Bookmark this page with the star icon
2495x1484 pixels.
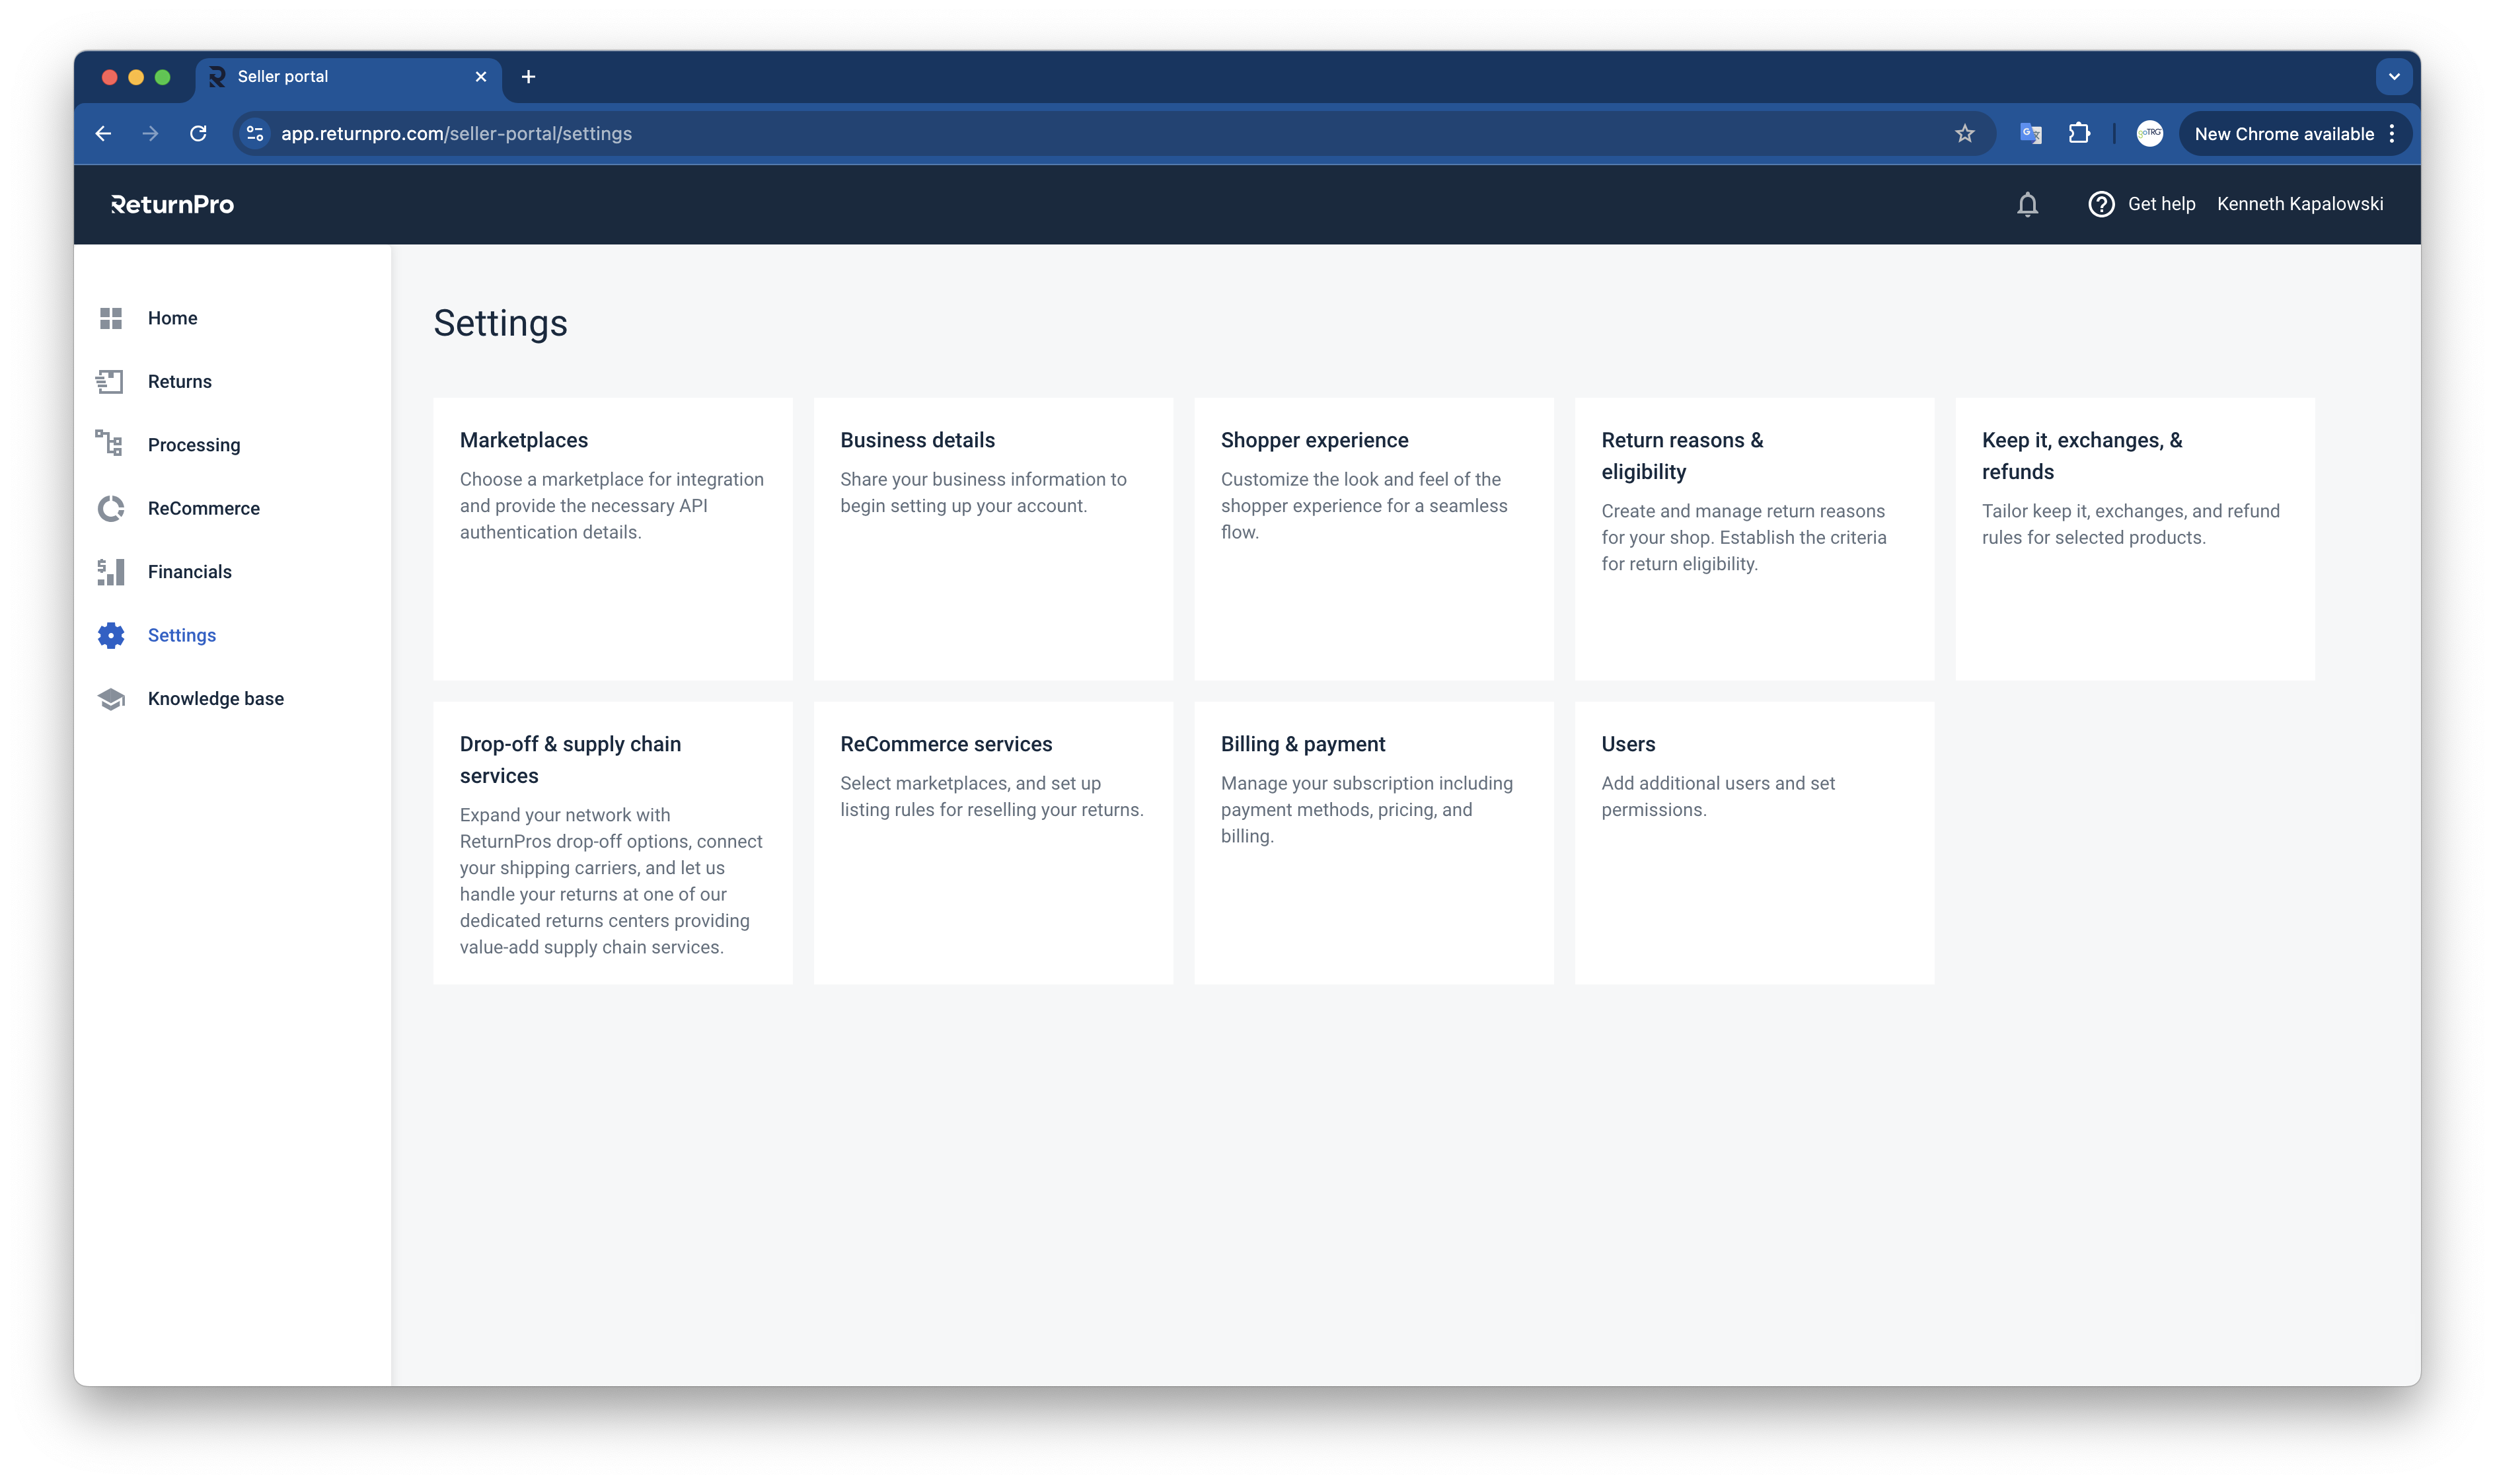[1964, 134]
